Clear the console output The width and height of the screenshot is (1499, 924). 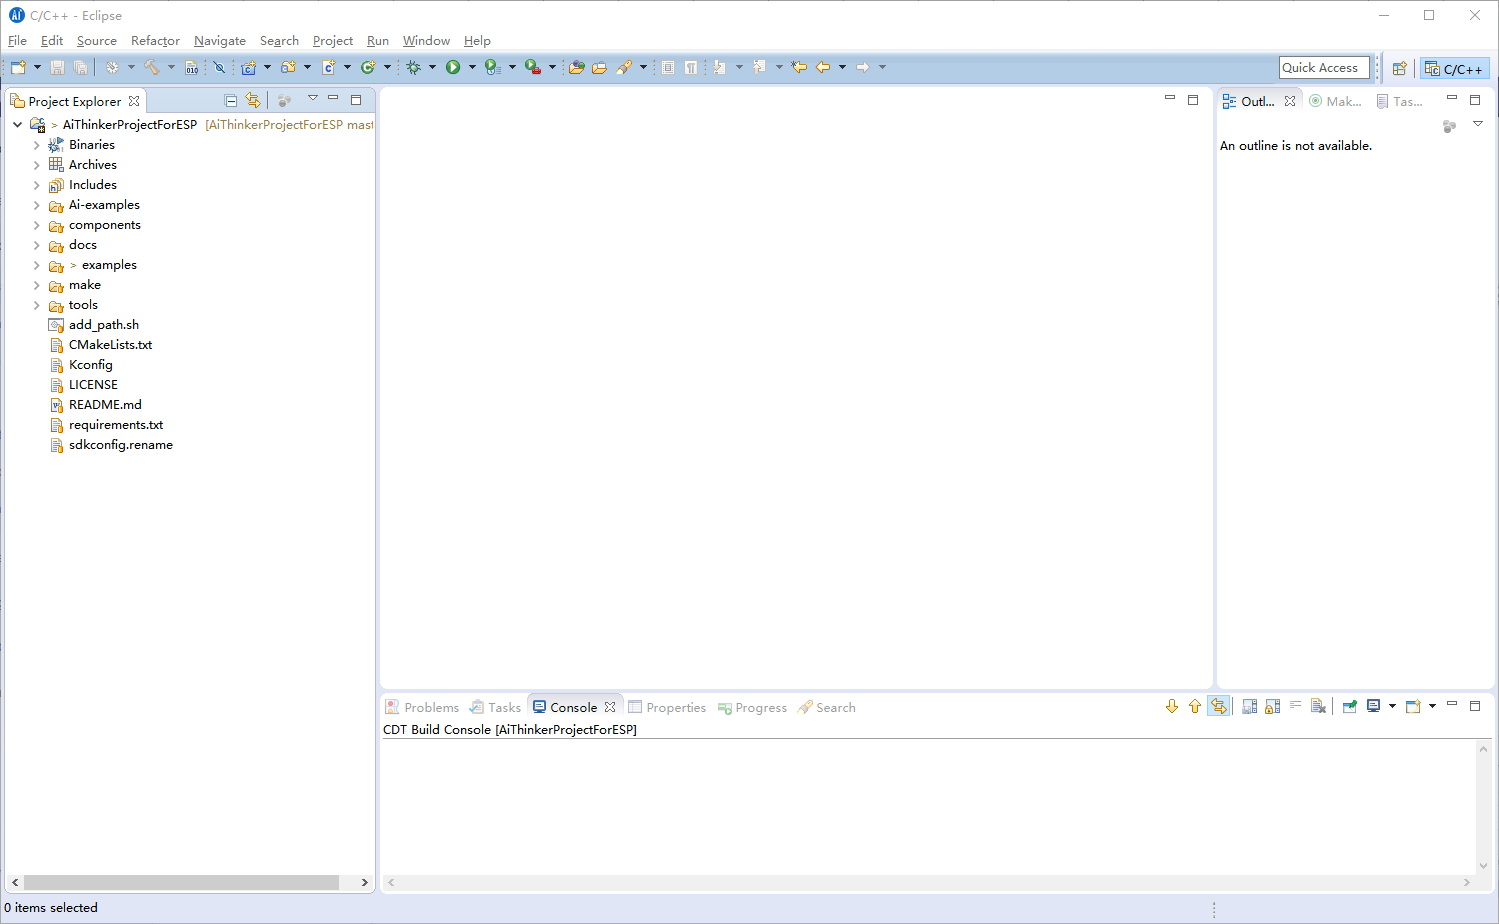coord(1318,706)
